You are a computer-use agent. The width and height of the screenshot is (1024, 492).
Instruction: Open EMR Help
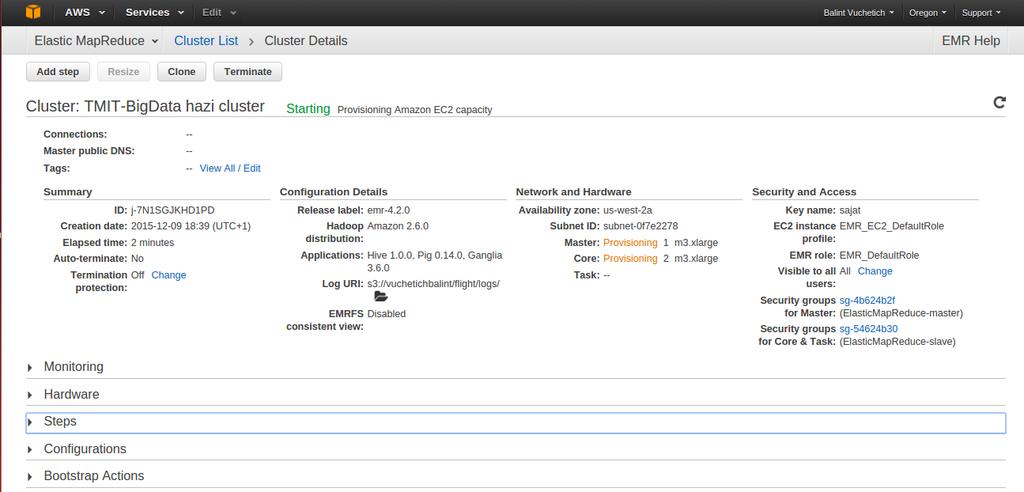click(x=970, y=41)
